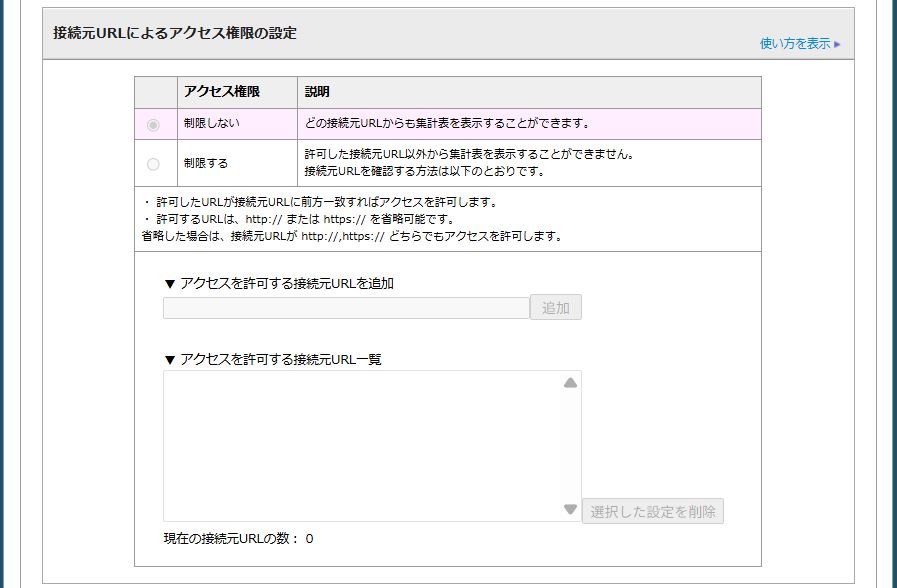Click the アクセス権限 column header
This screenshot has height=588, width=897.
(x=221, y=92)
